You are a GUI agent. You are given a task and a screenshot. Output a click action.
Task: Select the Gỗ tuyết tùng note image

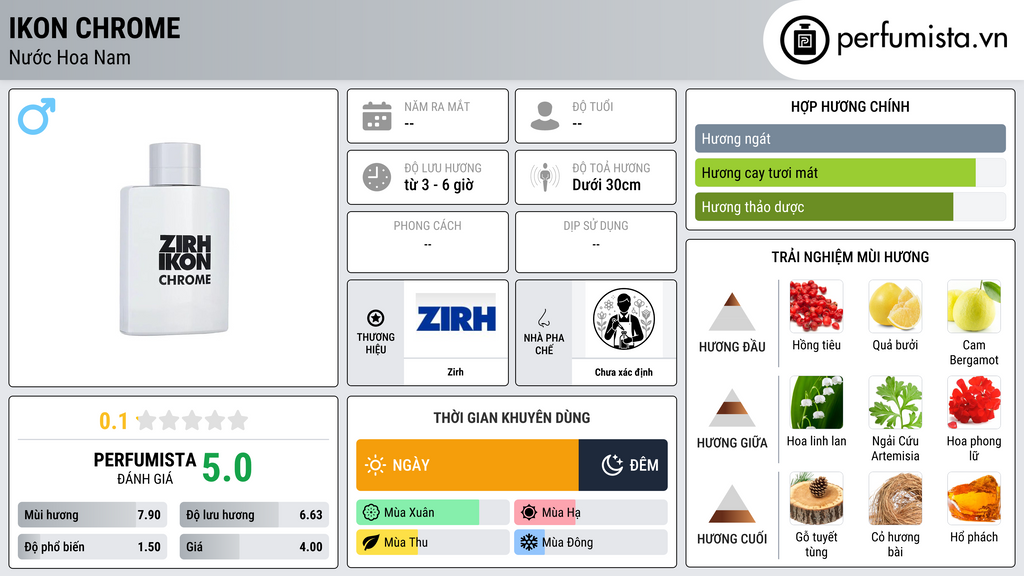click(x=816, y=498)
